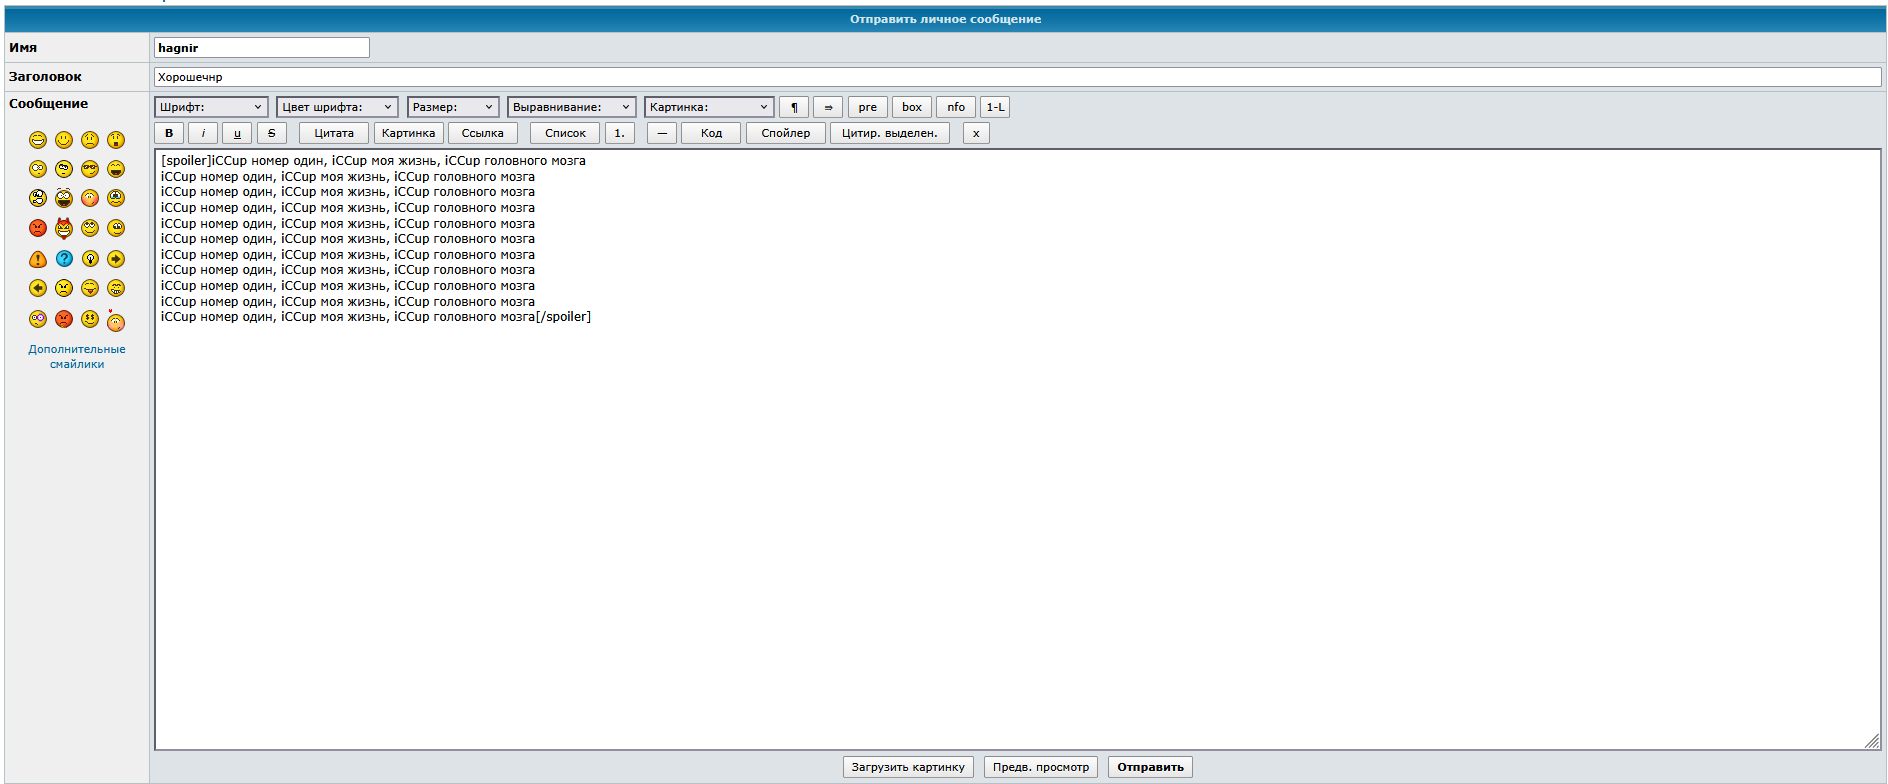Open Дополнительные смайлики link

77,357
